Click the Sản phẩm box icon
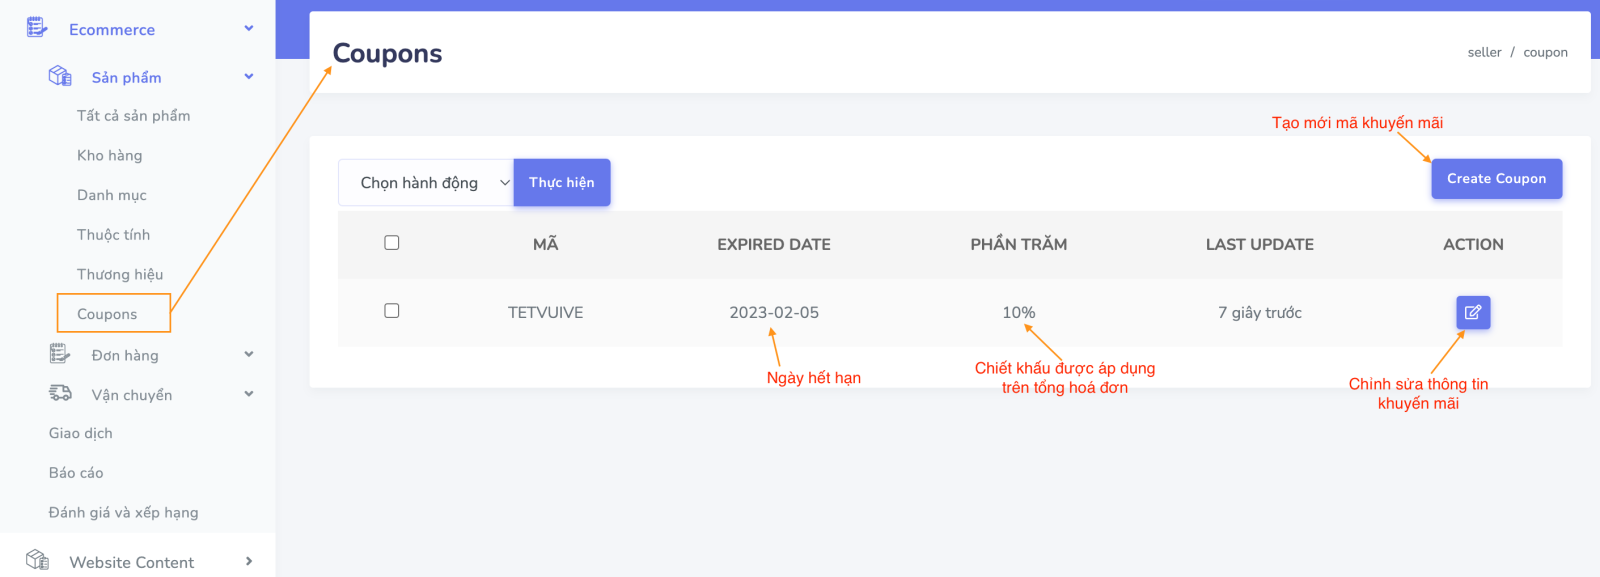Image resolution: width=1600 pixels, height=577 pixels. click(x=60, y=76)
